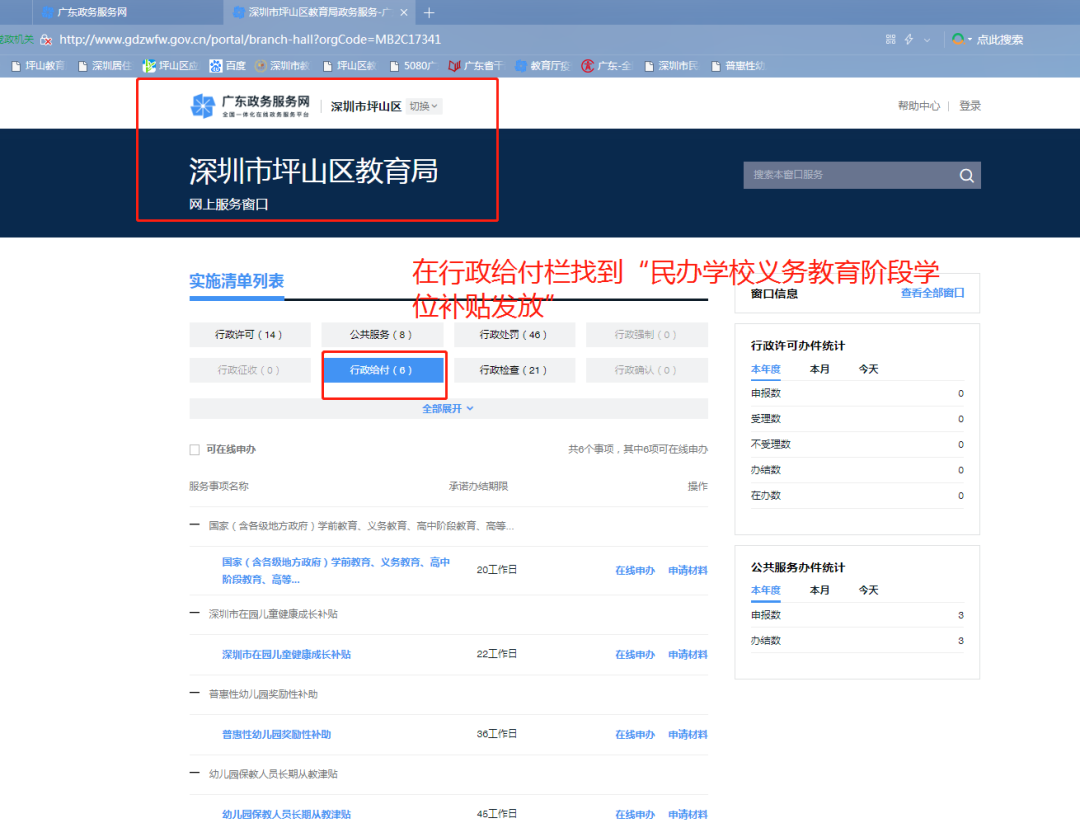
Task: Click the magnifier icon in the window search box
Action: click(965, 175)
